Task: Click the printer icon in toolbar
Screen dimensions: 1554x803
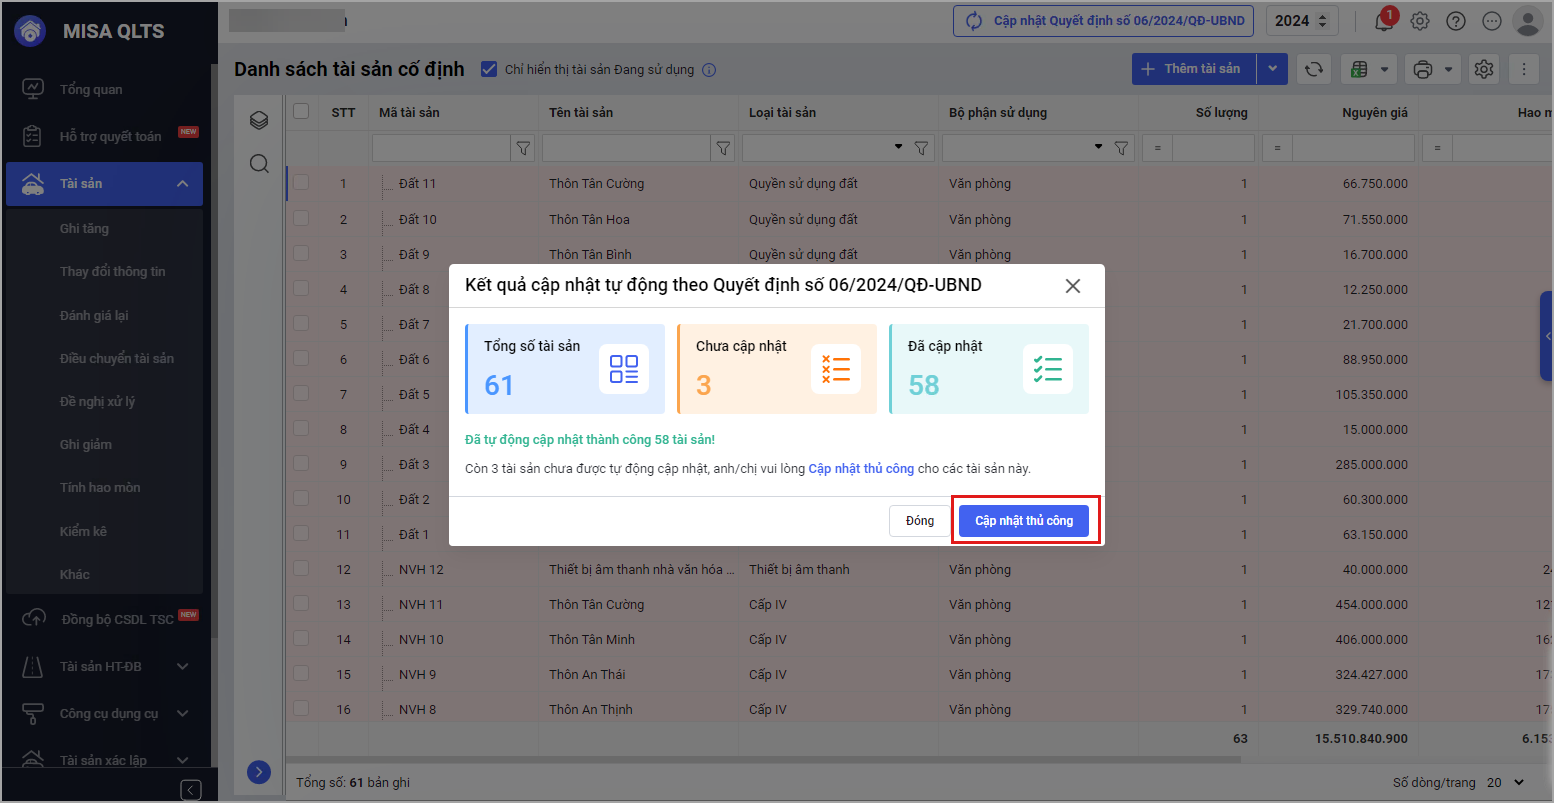Action: pyautogui.click(x=1423, y=69)
